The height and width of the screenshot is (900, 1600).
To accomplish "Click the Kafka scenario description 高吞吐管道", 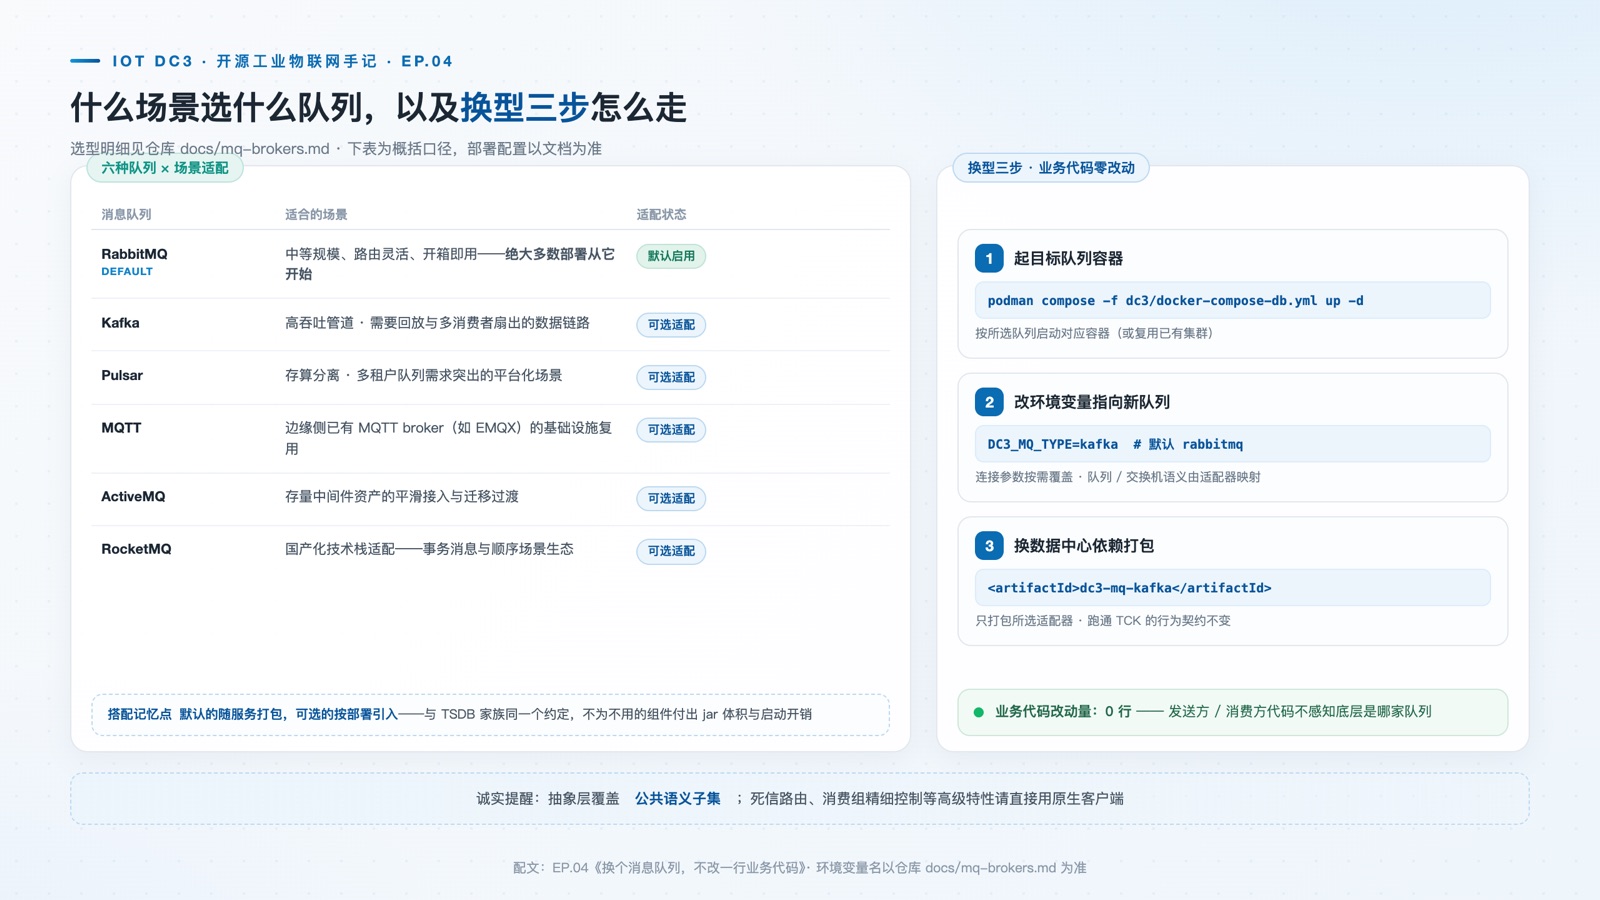I will point(437,323).
